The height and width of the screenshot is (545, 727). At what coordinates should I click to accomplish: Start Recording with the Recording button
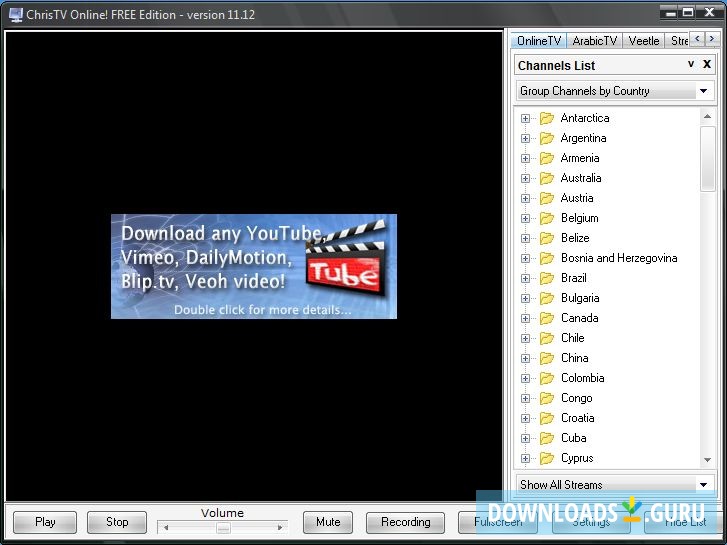405,522
